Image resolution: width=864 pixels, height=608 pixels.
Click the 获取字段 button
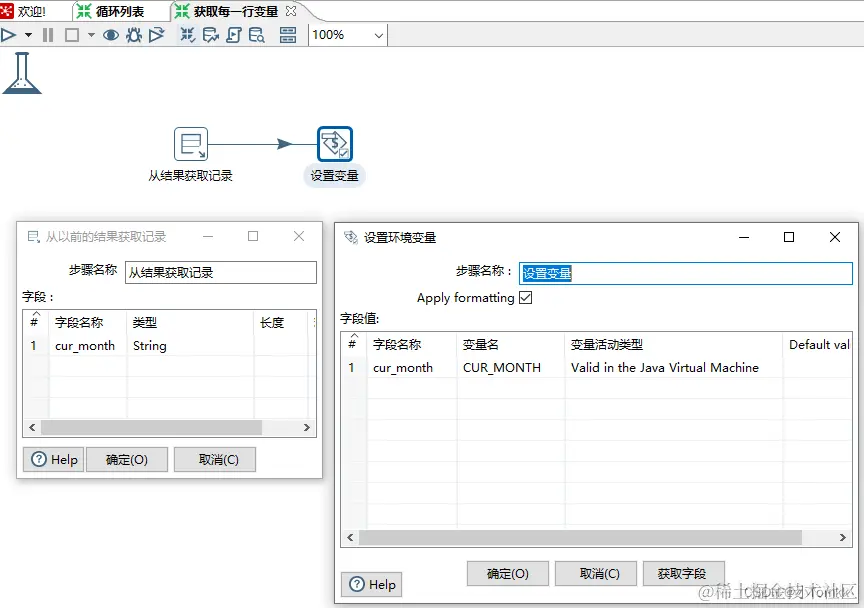(682, 574)
